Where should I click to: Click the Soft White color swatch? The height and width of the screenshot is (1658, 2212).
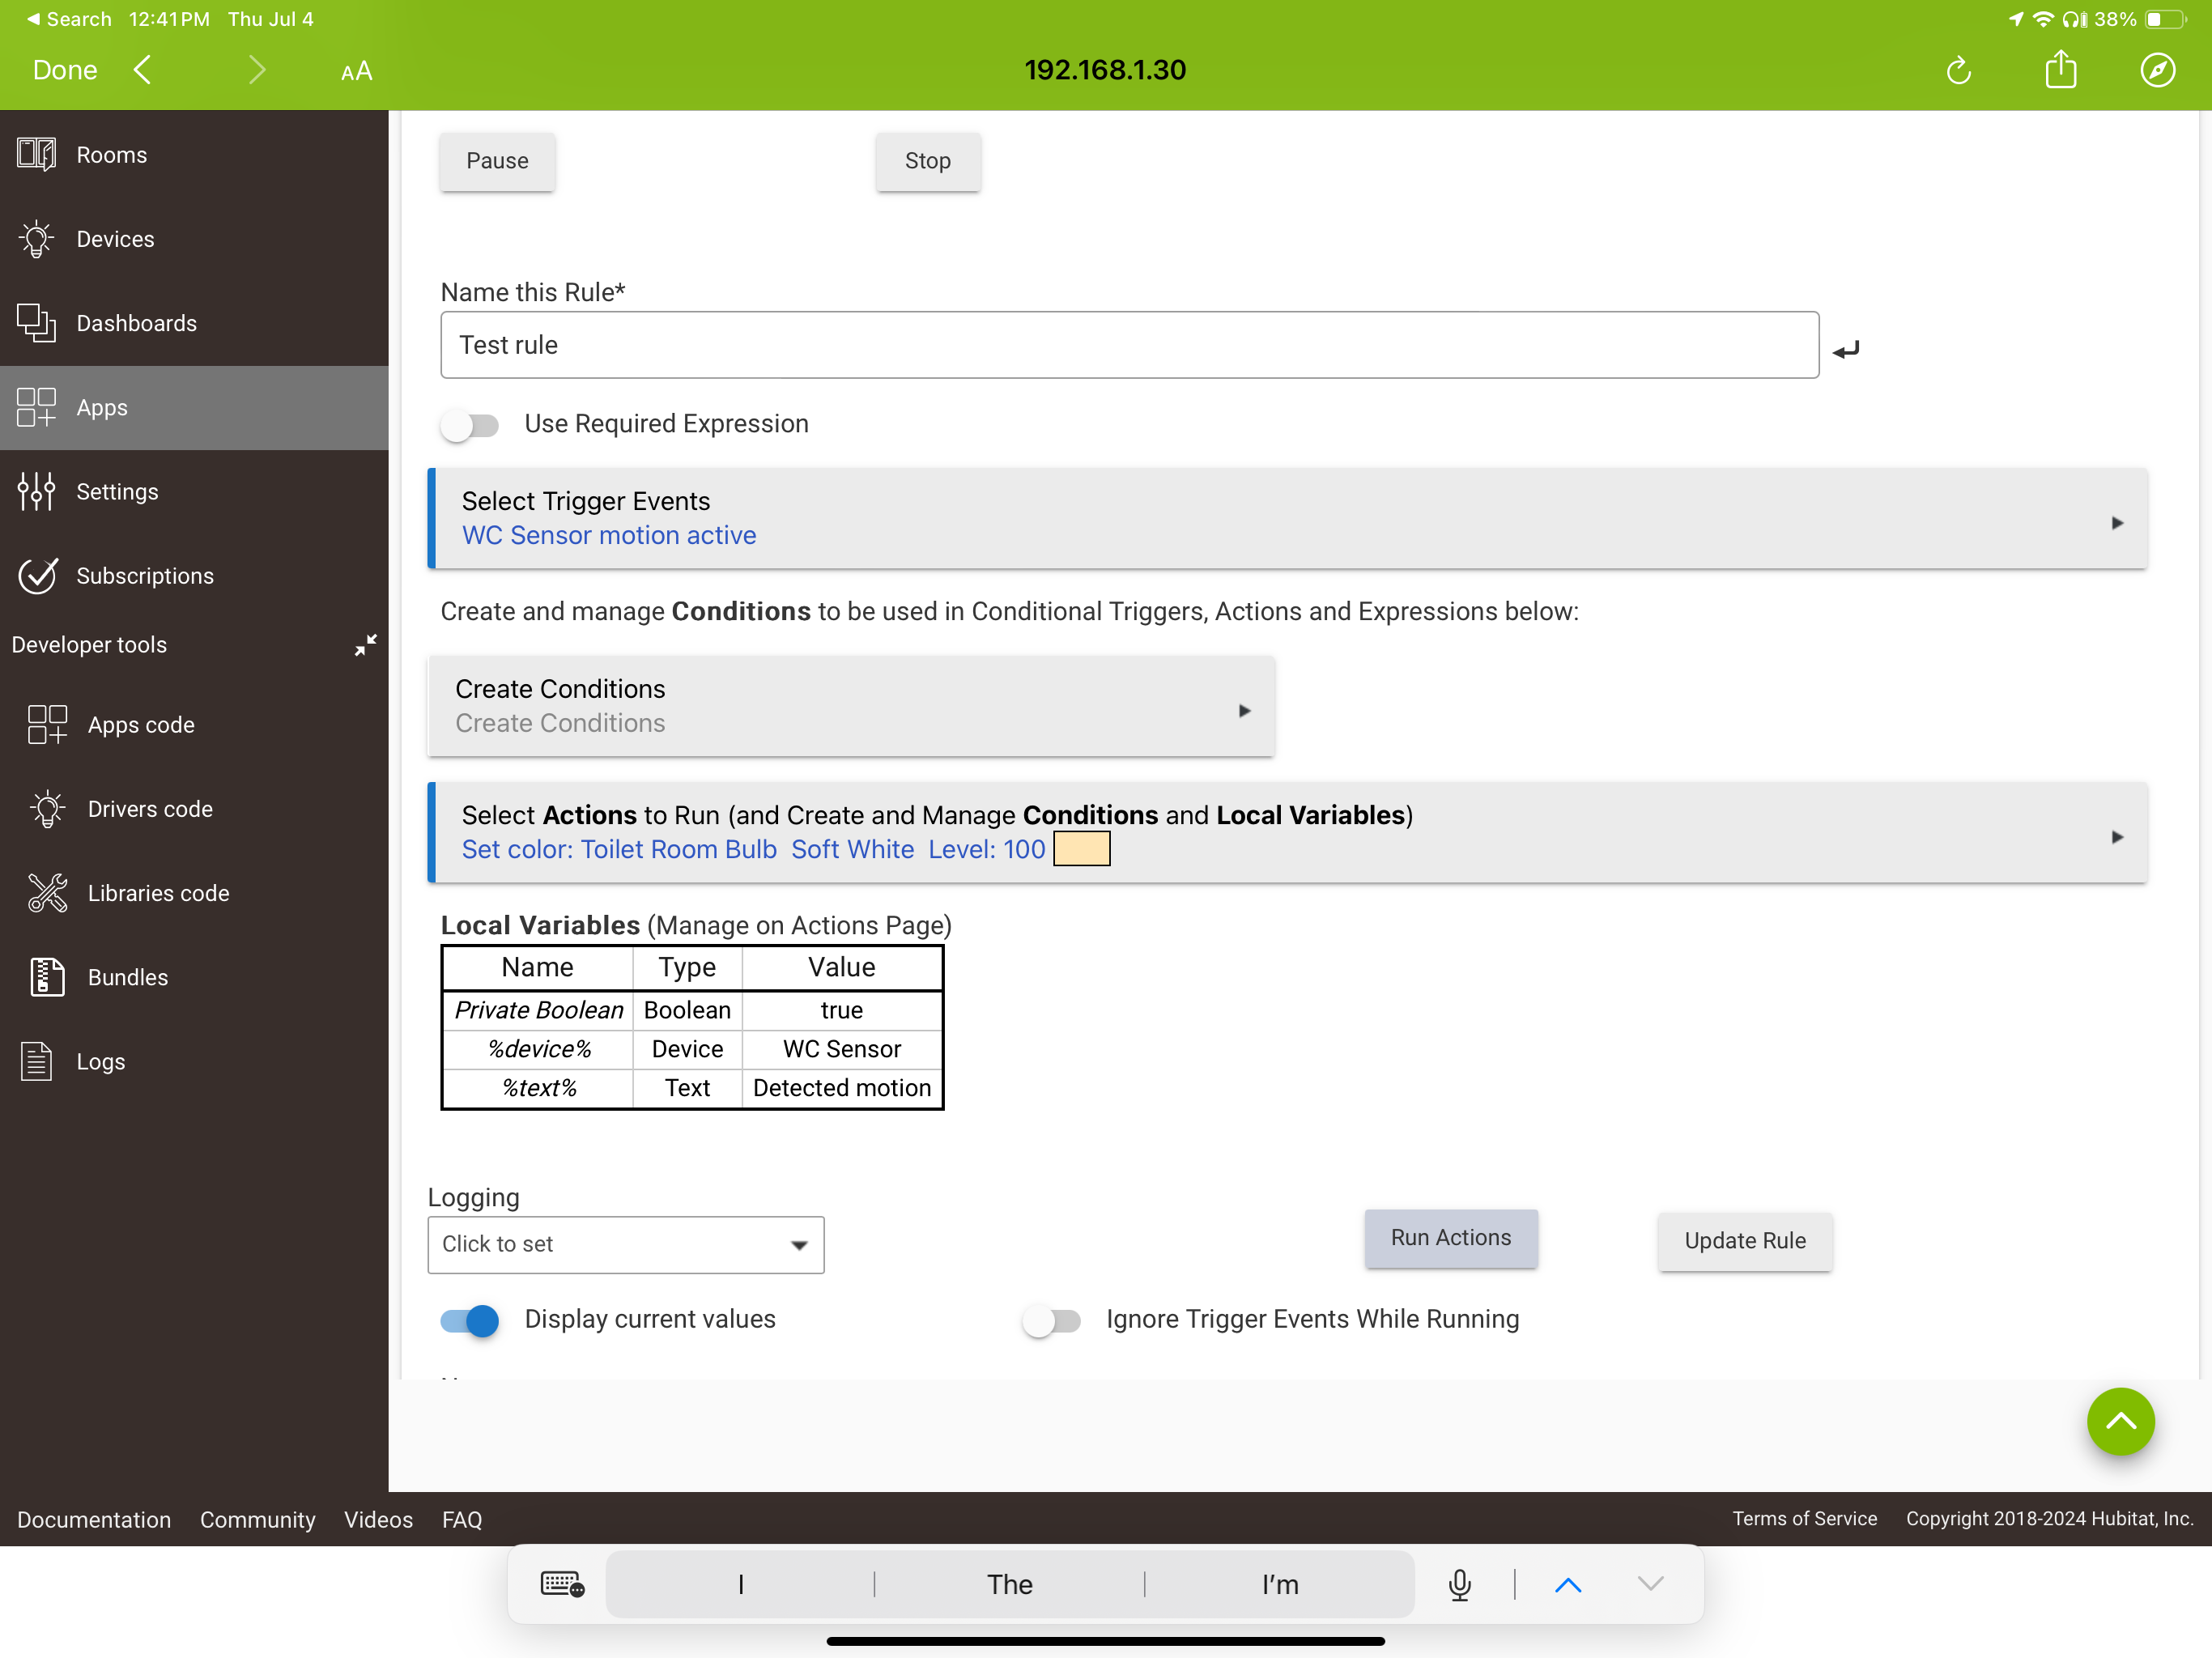[x=1081, y=849]
